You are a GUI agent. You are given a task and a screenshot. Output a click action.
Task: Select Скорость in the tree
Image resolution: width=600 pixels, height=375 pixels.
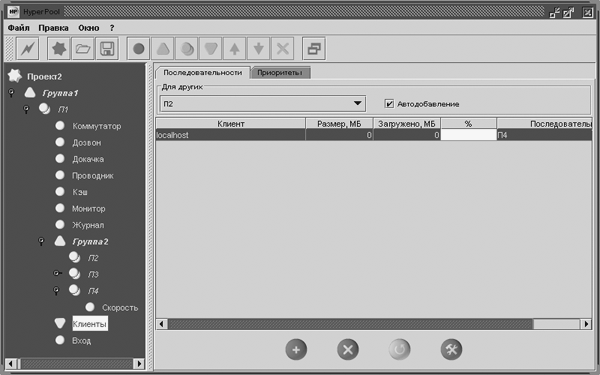coord(120,308)
